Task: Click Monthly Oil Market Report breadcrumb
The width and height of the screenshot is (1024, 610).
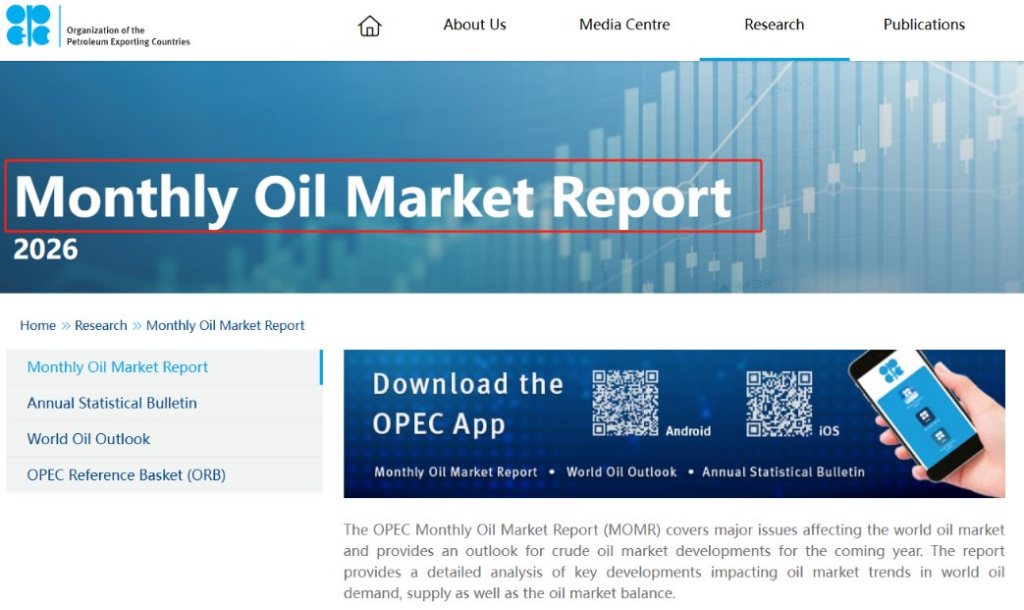Action: (x=225, y=325)
